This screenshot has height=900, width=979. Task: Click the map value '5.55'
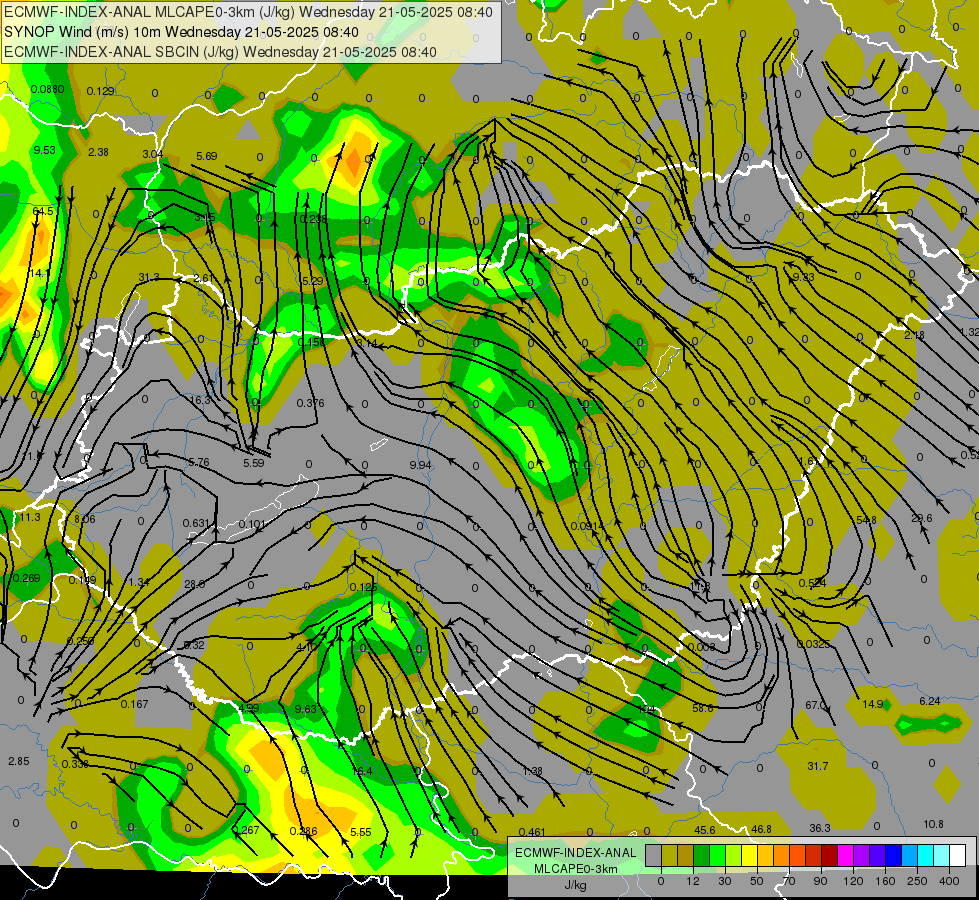361,831
